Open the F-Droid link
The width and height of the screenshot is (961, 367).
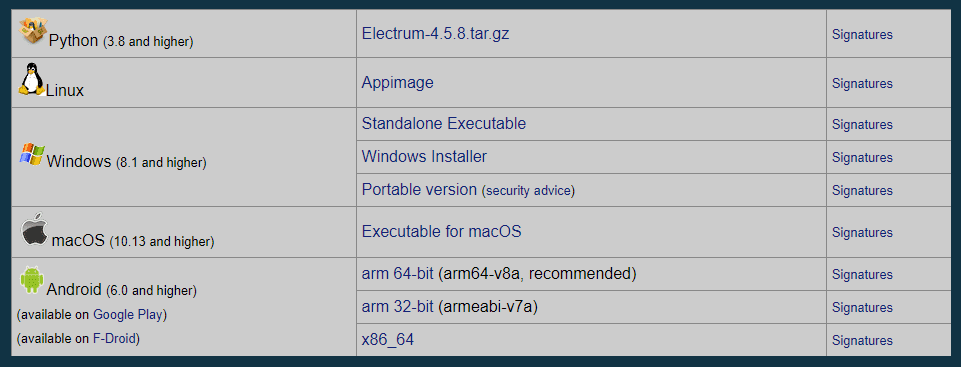coord(115,338)
